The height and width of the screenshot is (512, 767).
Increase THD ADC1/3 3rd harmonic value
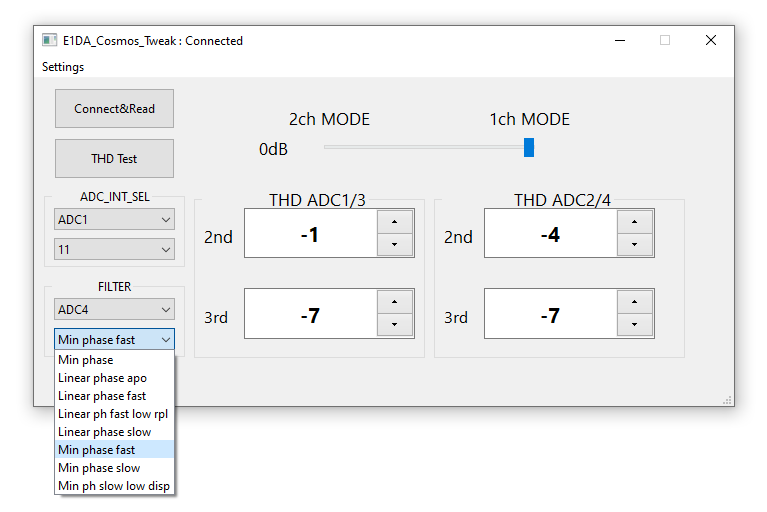coord(395,301)
